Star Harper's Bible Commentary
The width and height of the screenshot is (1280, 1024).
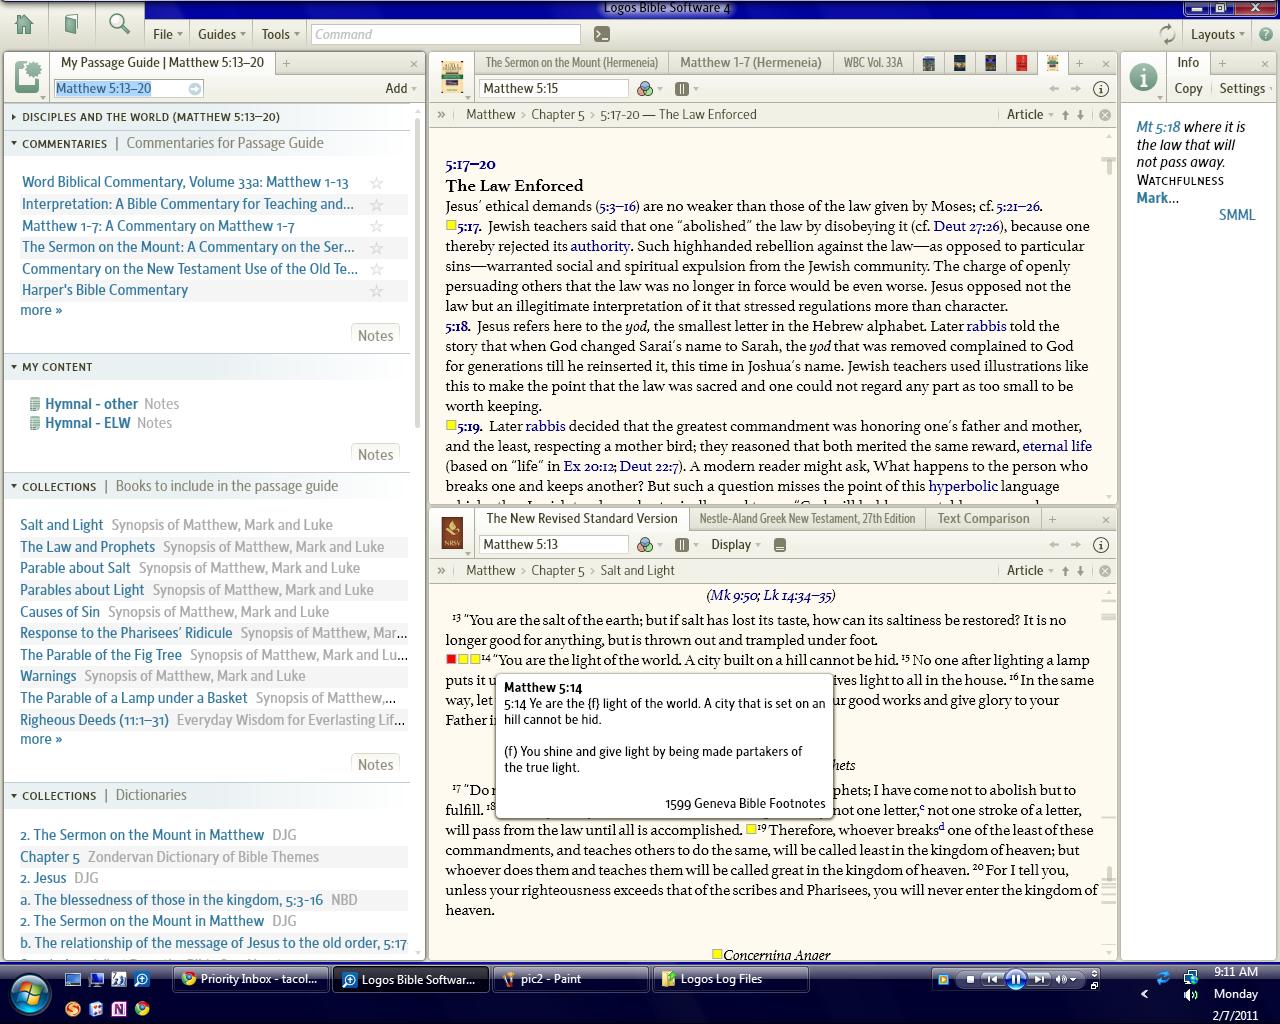[x=376, y=291]
